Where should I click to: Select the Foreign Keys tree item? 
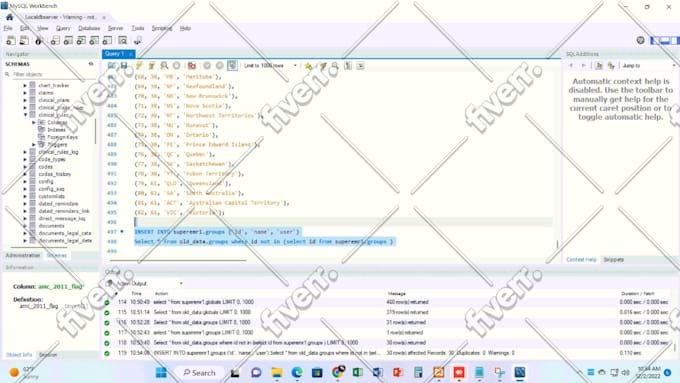[x=62, y=137]
